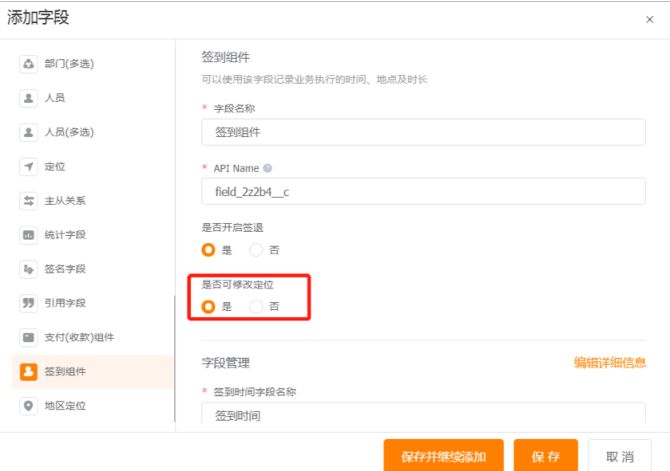The width and height of the screenshot is (670, 471).
Task: Click the 支付(收款)组件 icon
Action: point(29,337)
